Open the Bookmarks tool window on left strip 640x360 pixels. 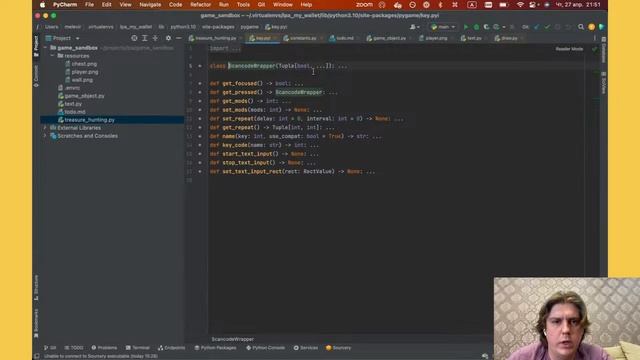(x=36, y=323)
